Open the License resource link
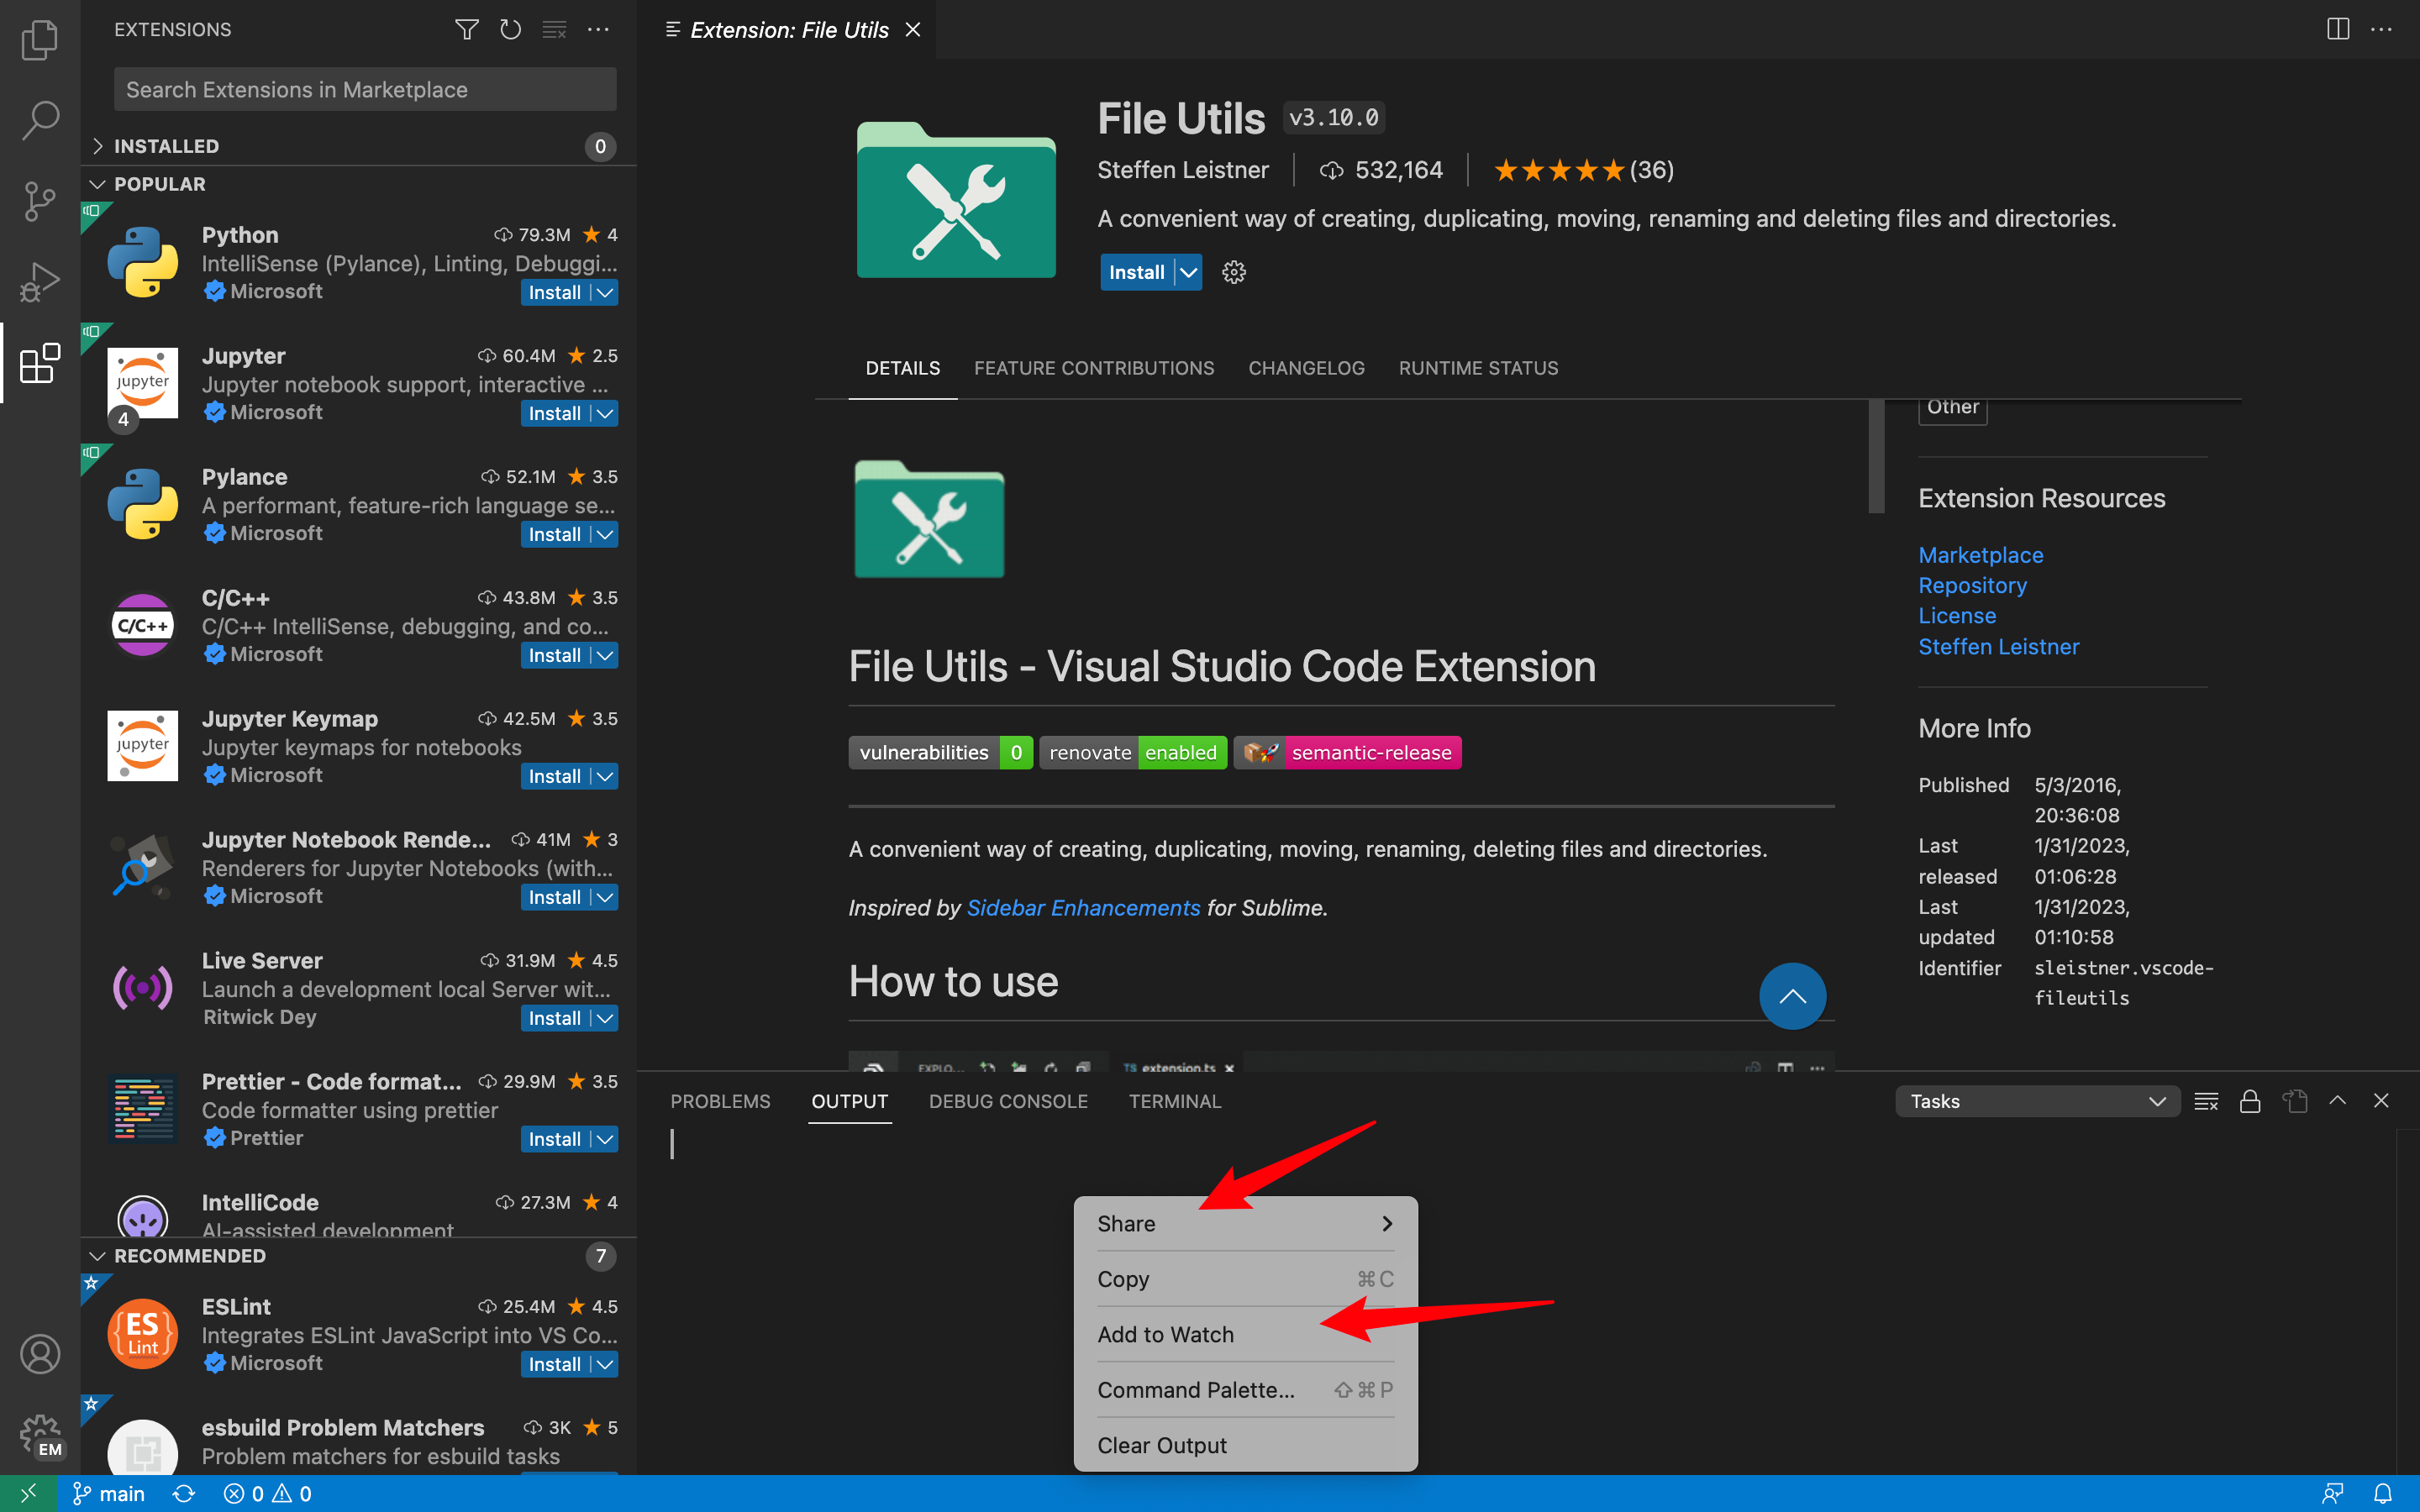Viewport: 2420px width, 1512px height. click(1957, 616)
